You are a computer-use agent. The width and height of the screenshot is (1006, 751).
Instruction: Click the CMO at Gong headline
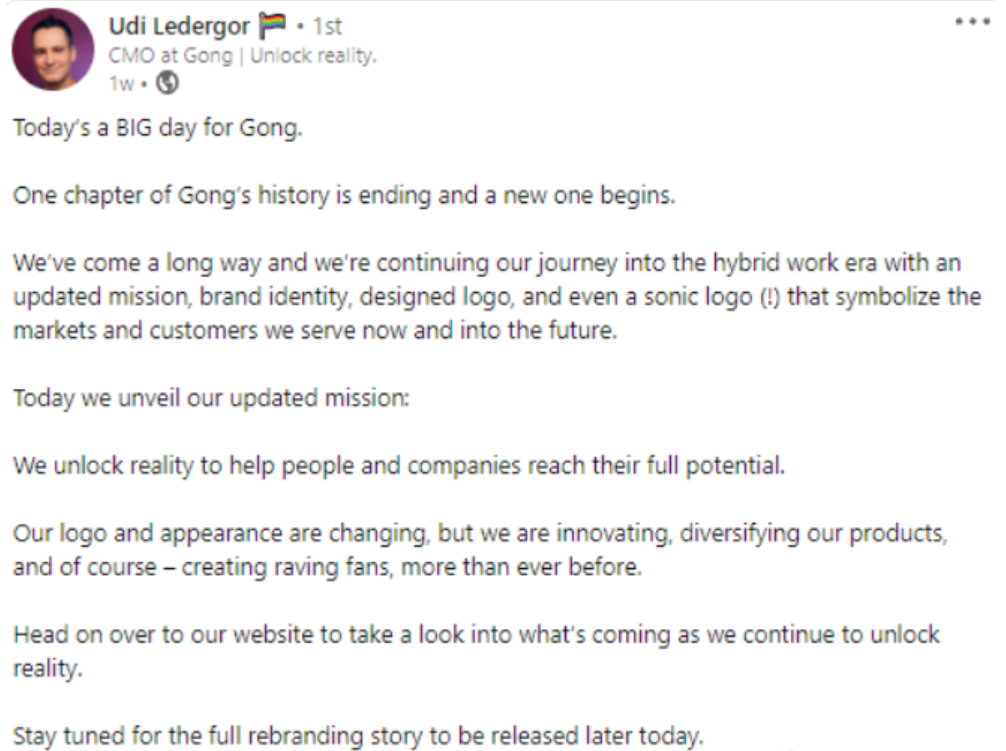pos(171,56)
